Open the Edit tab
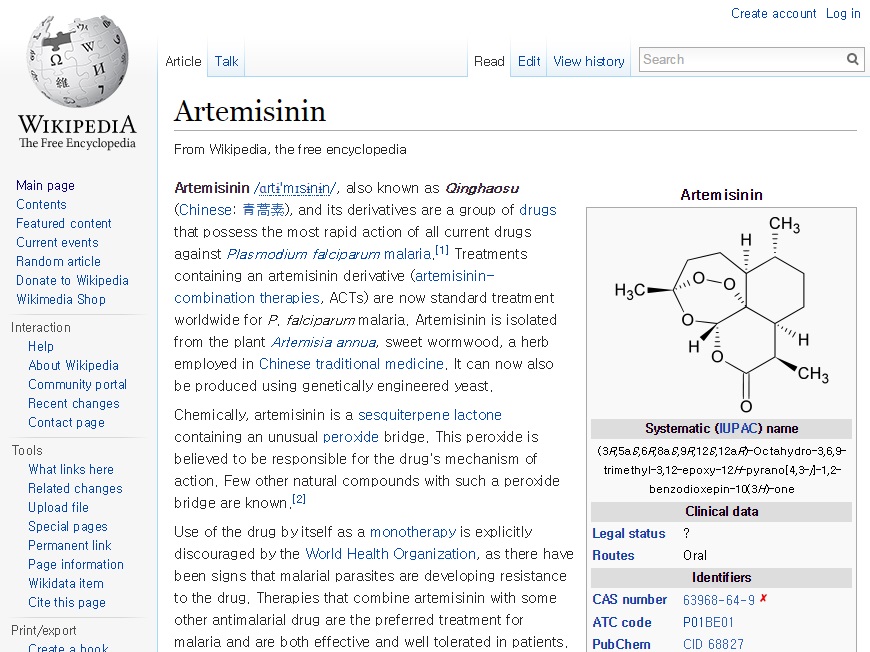This screenshot has width=870, height=652. pyautogui.click(x=529, y=61)
